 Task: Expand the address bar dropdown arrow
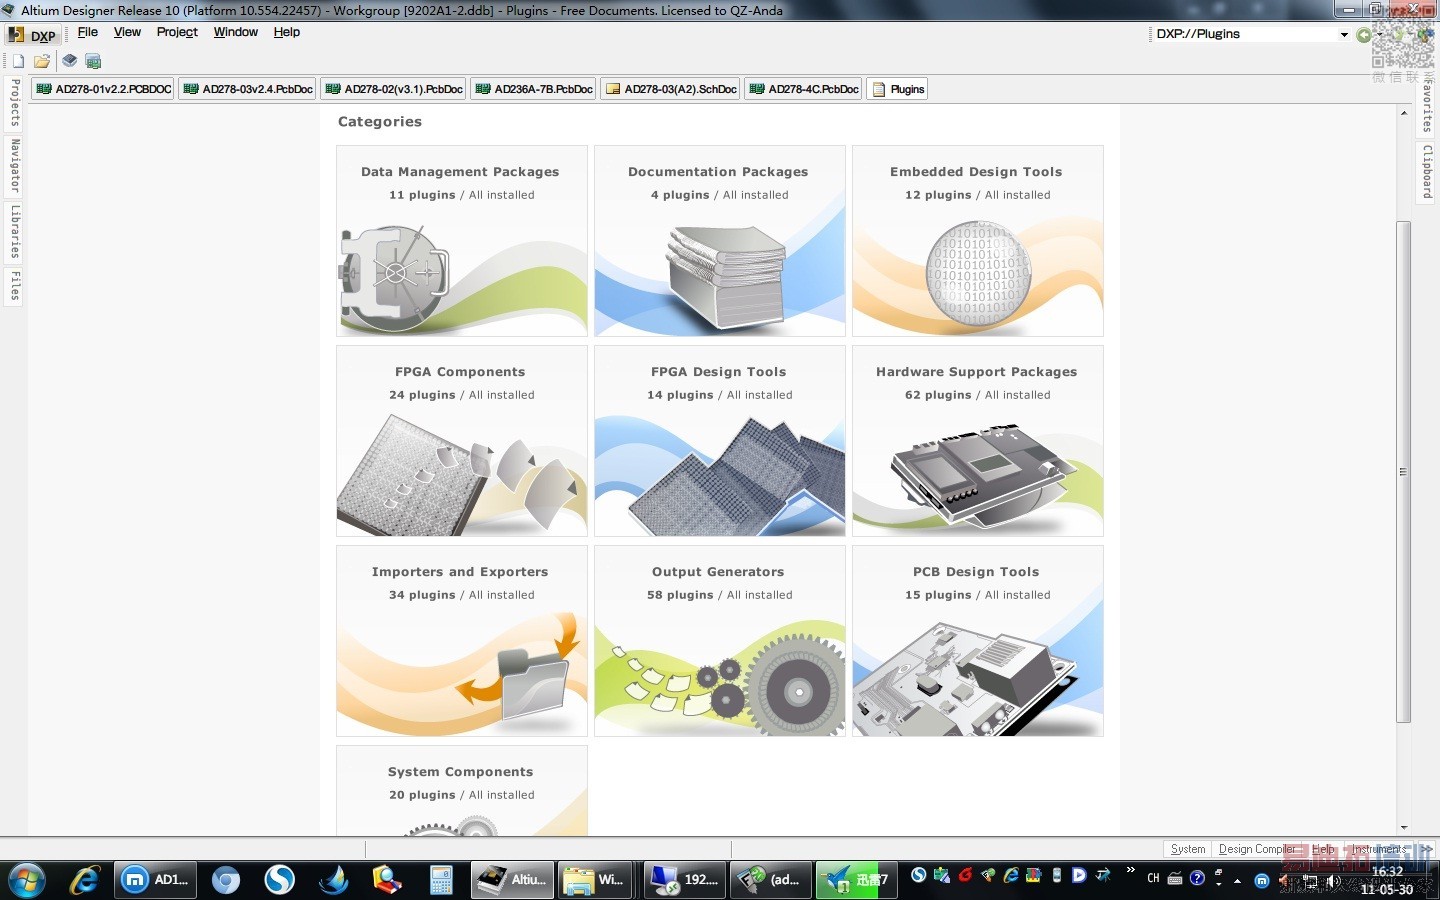(1344, 34)
